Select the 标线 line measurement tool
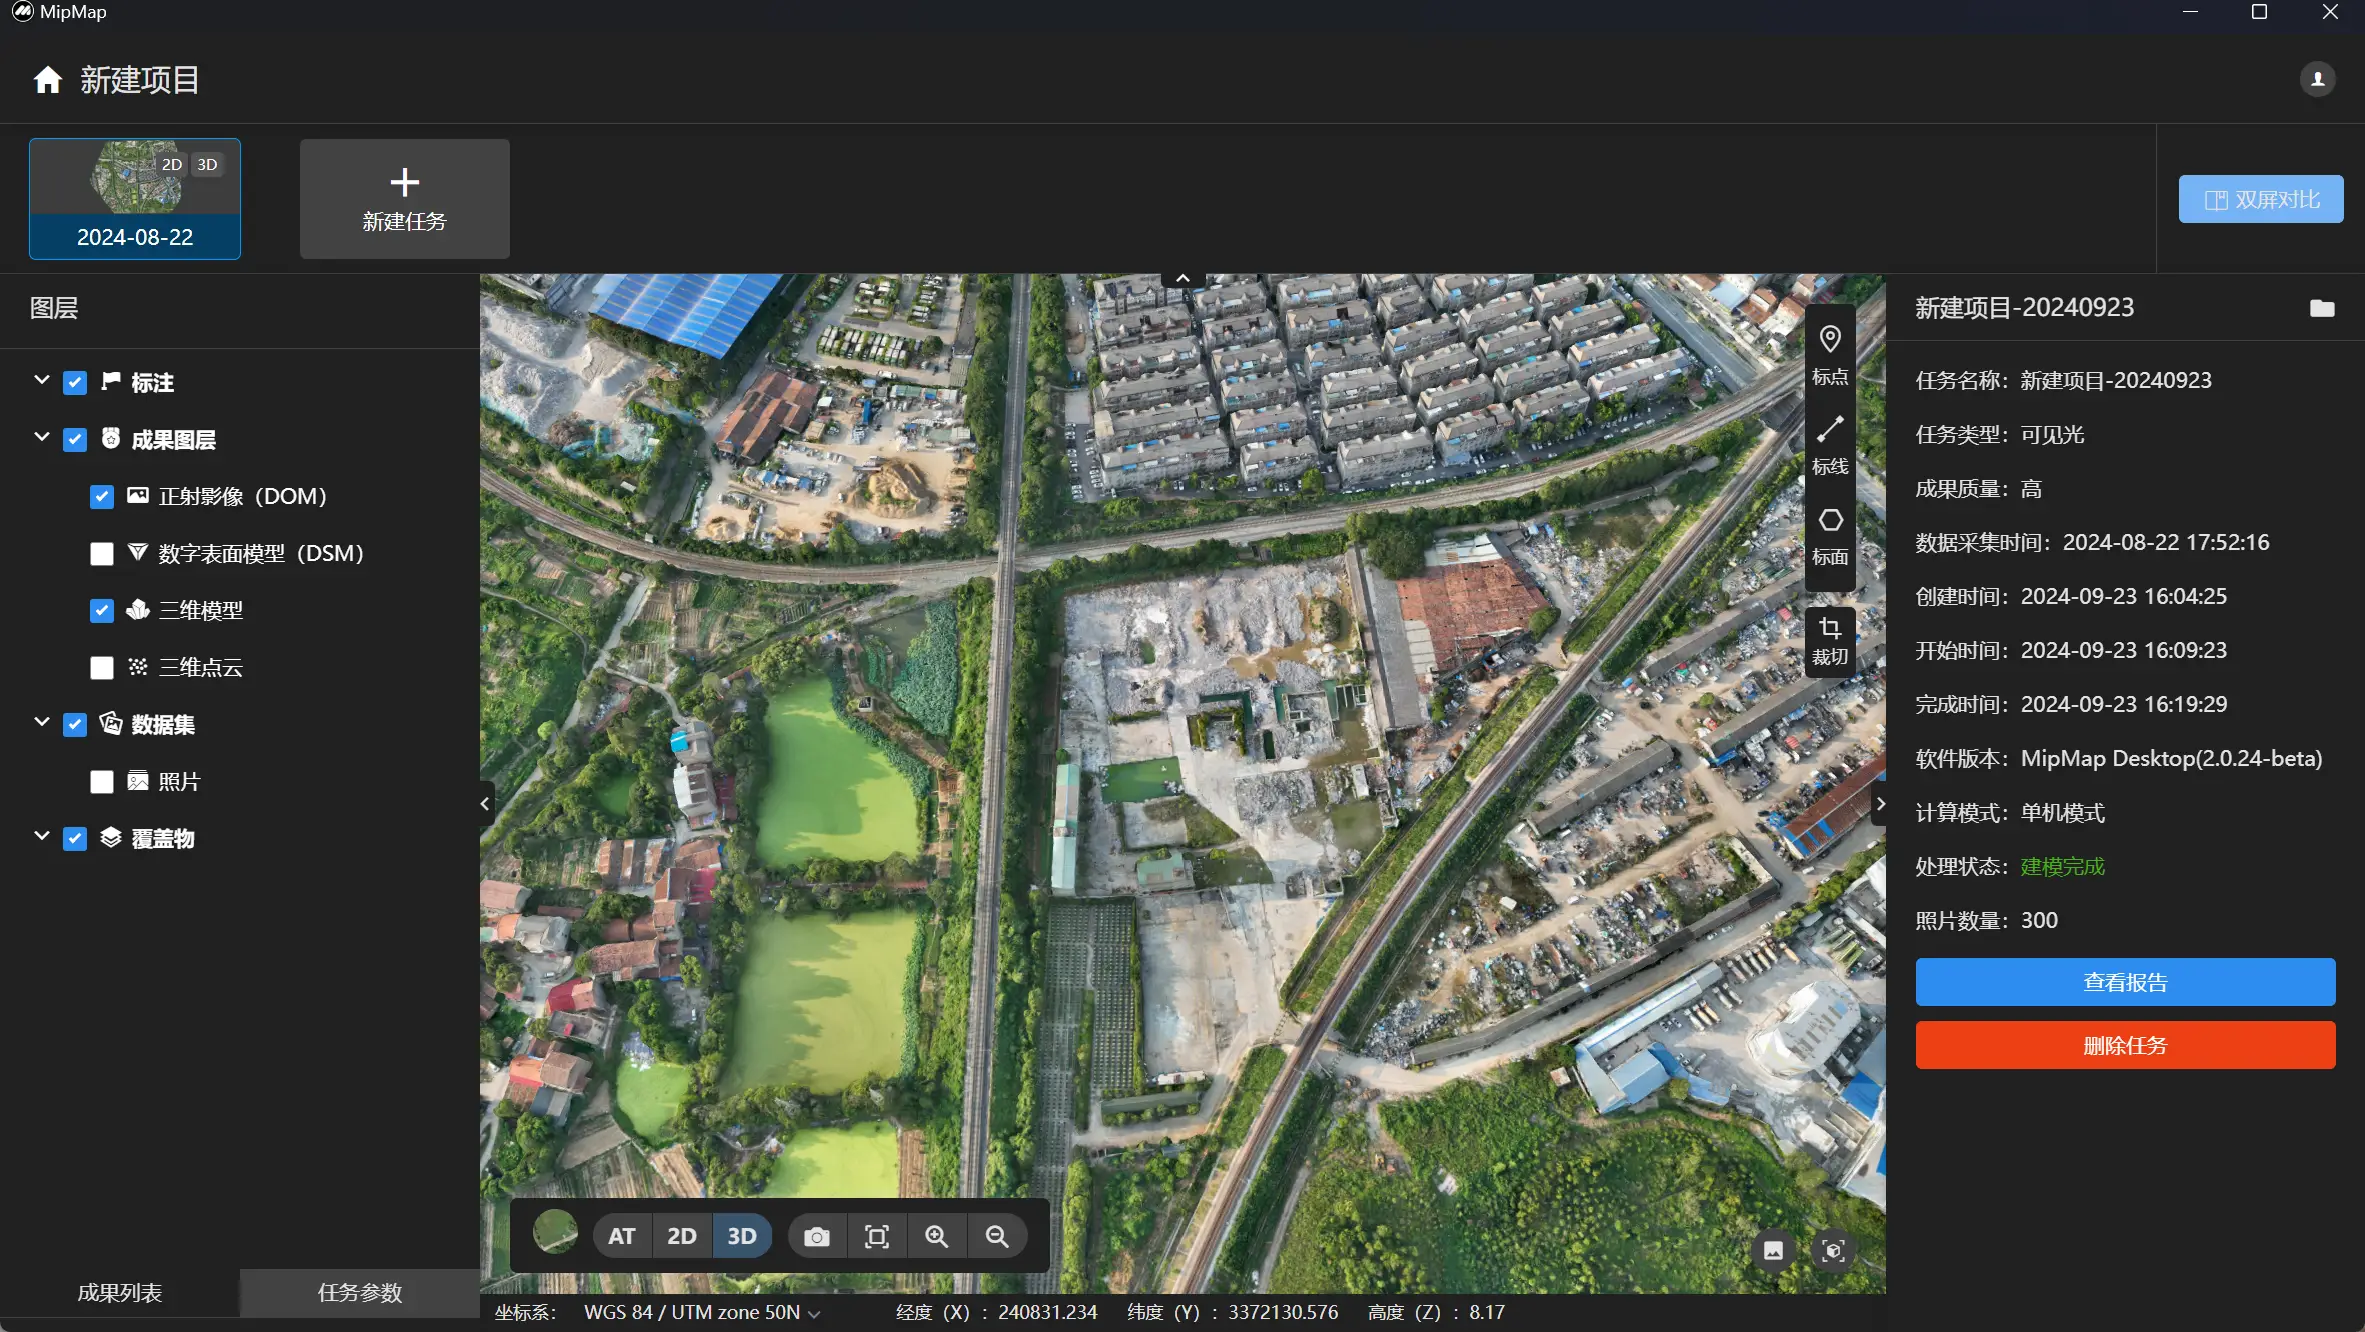This screenshot has height=1332, width=2365. click(1830, 444)
